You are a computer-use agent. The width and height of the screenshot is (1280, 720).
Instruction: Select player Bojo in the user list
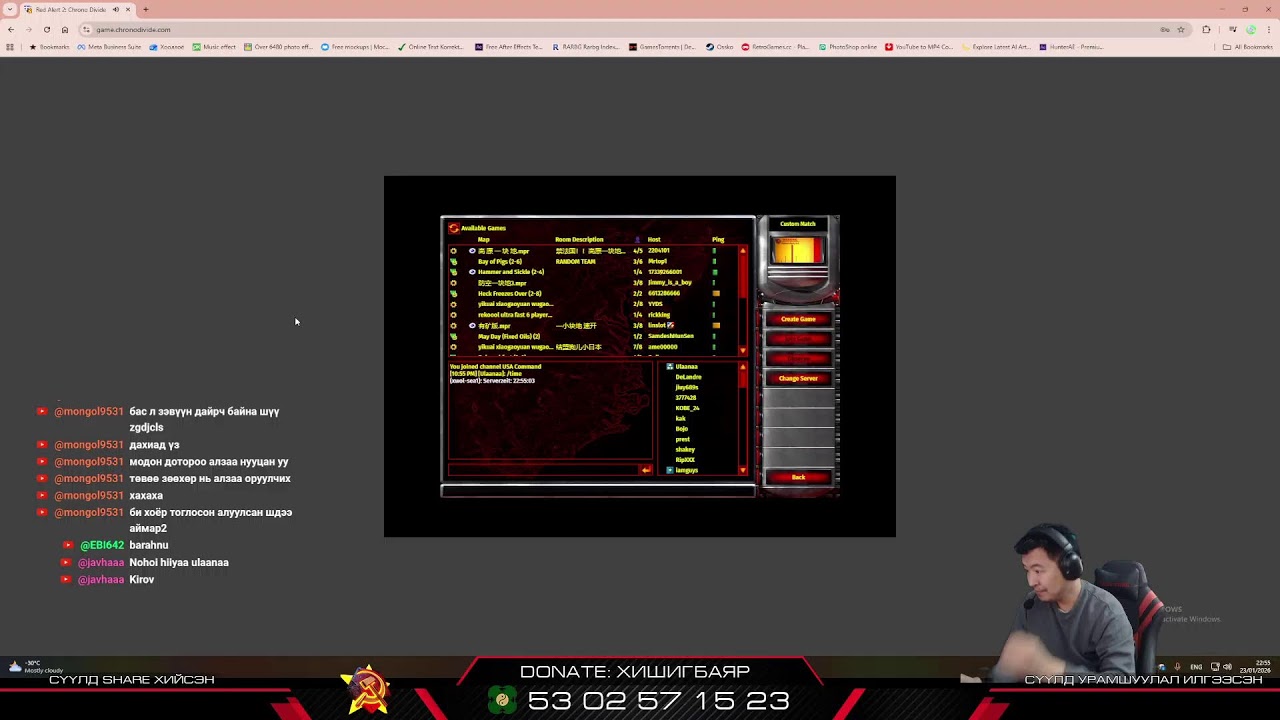coord(682,429)
